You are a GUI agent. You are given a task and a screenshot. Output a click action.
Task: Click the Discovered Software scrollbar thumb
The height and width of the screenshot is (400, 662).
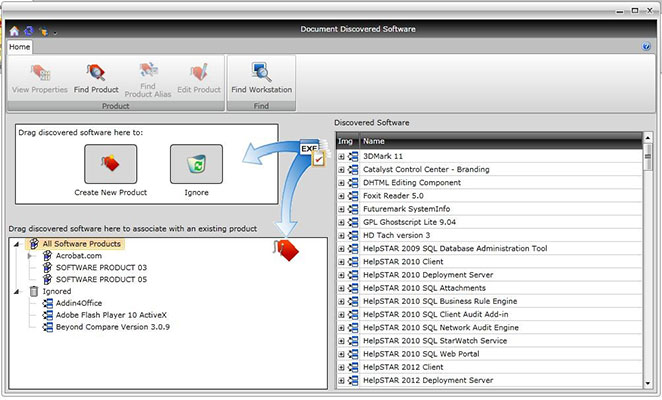coord(648,157)
